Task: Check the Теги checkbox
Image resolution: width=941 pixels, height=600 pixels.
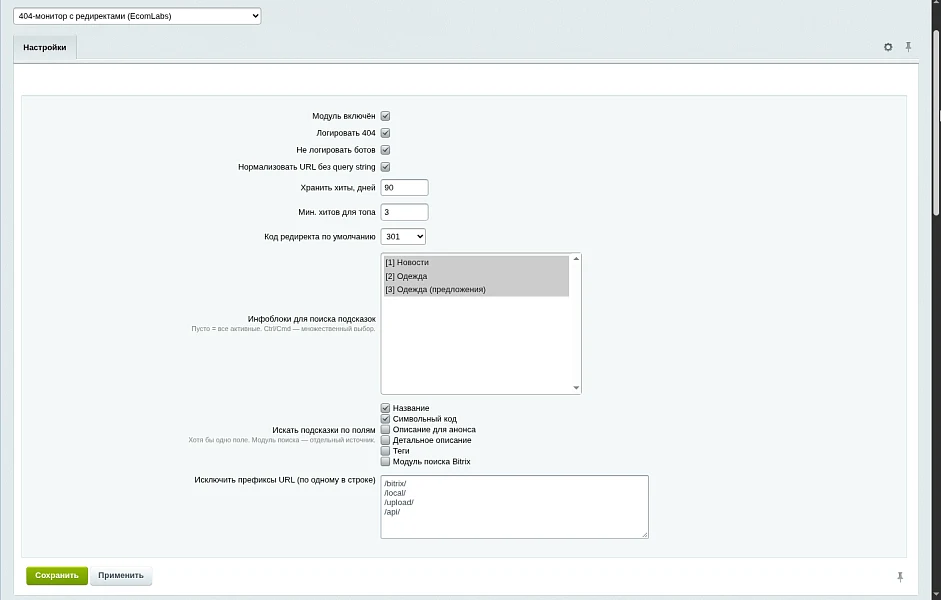Action: click(385, 451)
